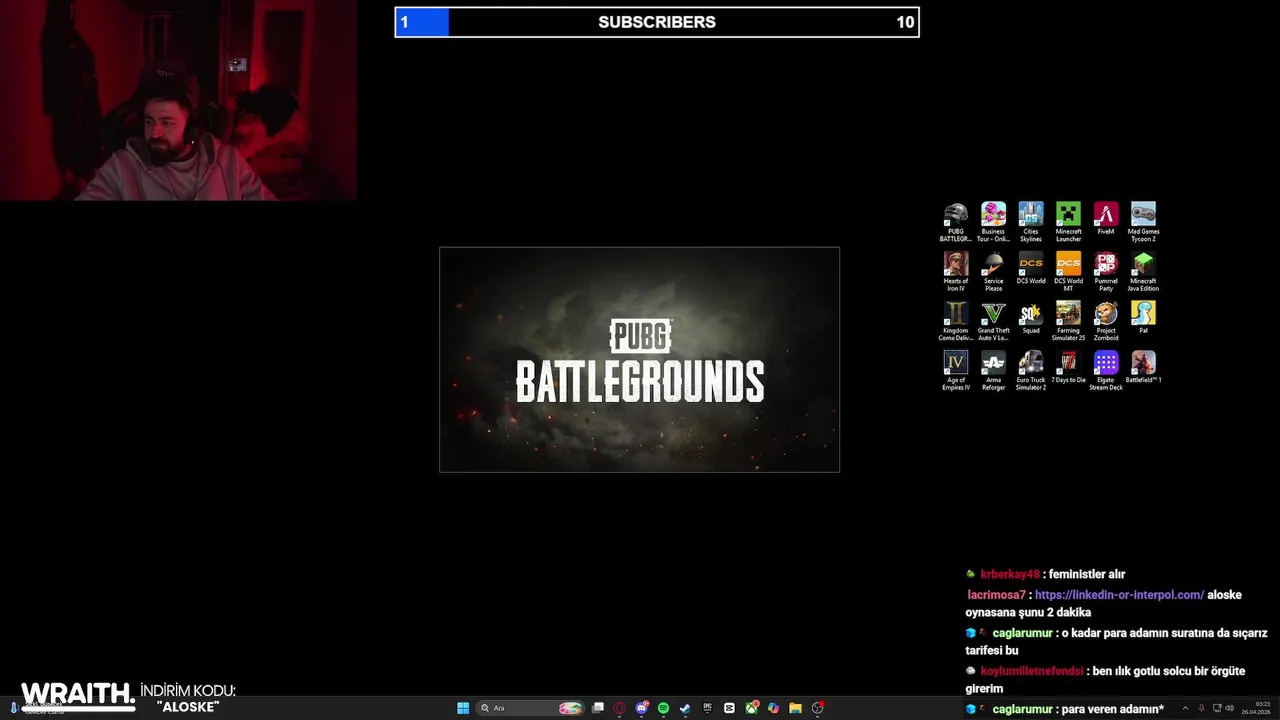Viewport: 1280px width, 720px height.
Task: Select Euro Truck Simulator 2 shortcut
Action: (1031, 370)
